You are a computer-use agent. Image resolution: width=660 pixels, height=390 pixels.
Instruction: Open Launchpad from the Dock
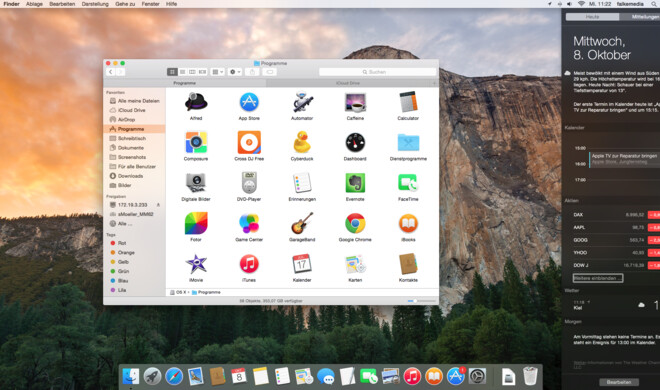tap(152, 376)
